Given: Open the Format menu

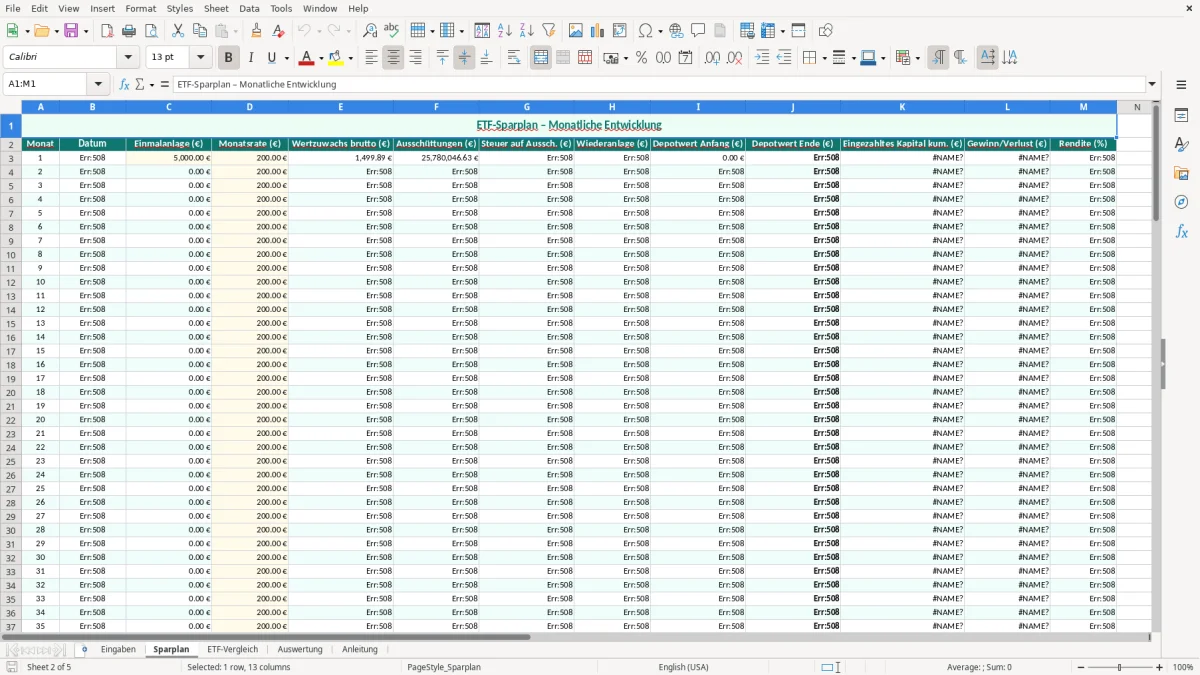Looking at the screenshot, I should pos(140,8).
